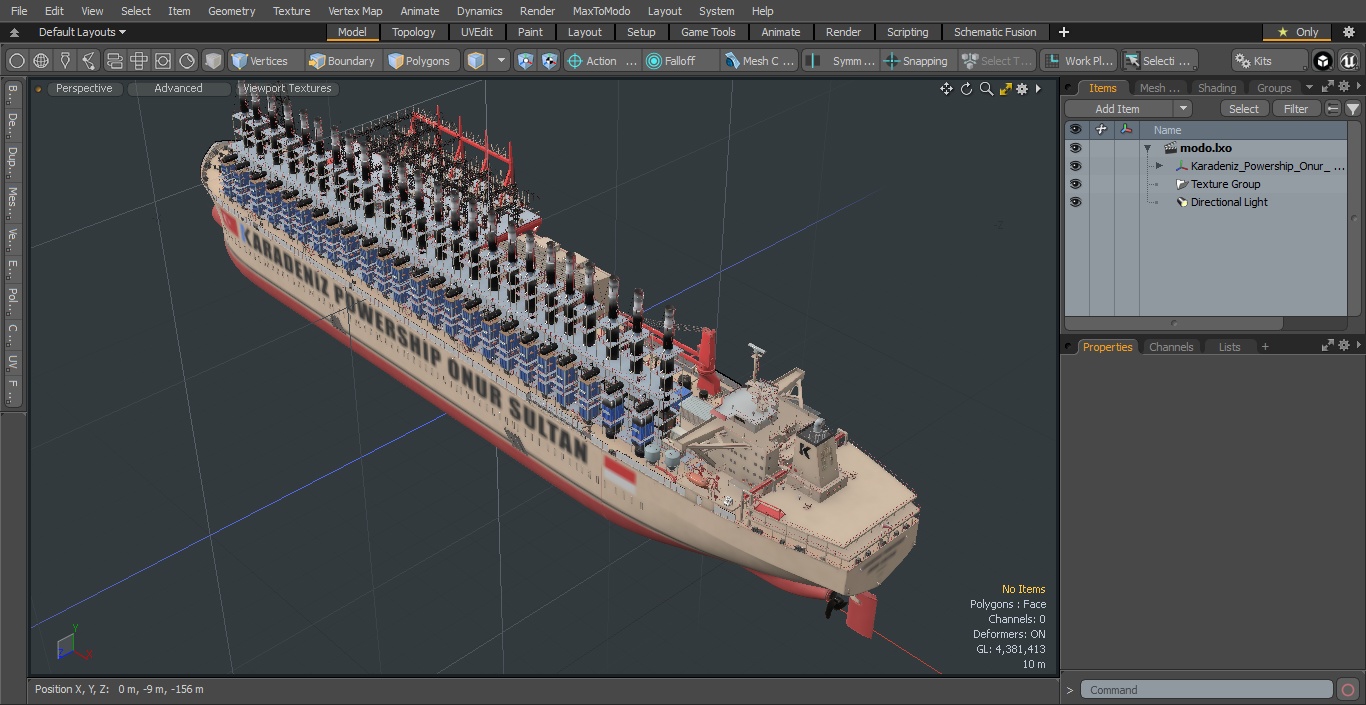Click the Kits button
Screen dimensions: 1366x705
tap(1269, 61)
